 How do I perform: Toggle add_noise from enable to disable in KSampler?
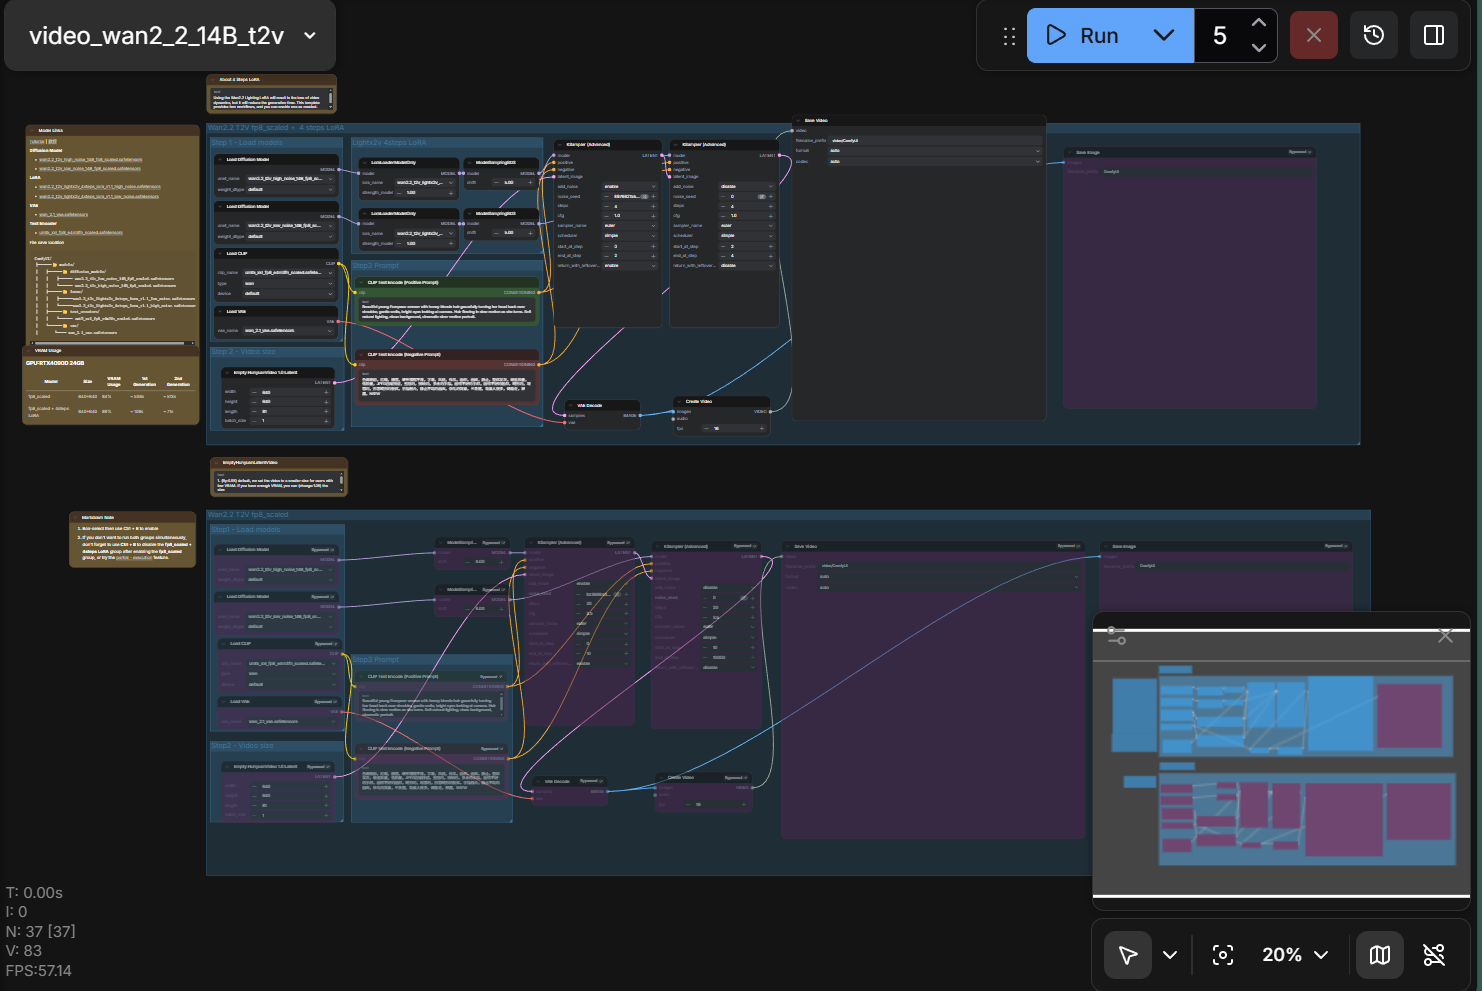tap(628, 186)
